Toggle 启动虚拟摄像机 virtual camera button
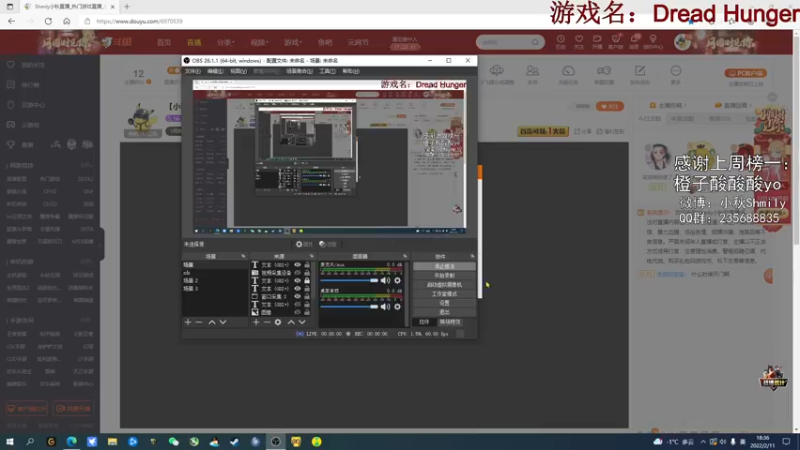The image size is (800, 450). pyautogui.click(x=444, y=285)
